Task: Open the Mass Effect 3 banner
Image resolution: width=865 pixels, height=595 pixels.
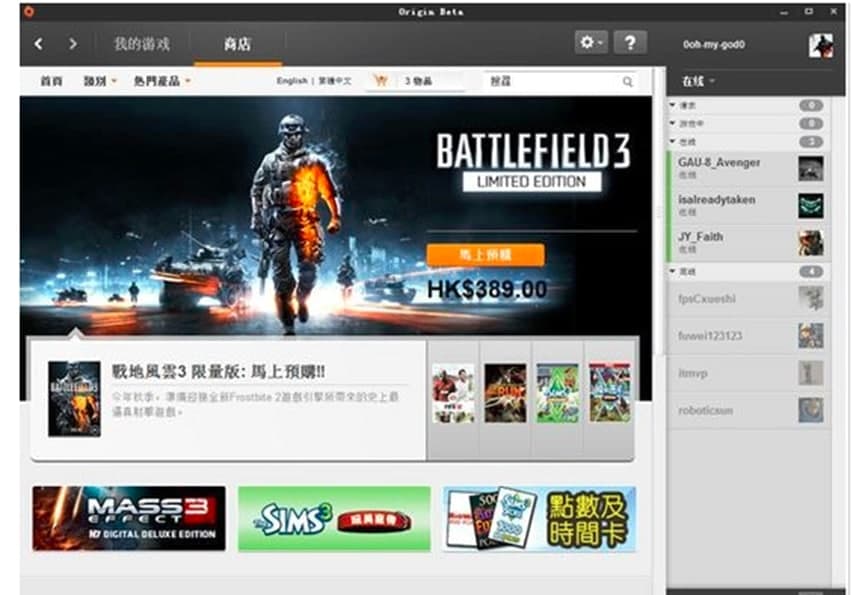Action: pos(128,519)
